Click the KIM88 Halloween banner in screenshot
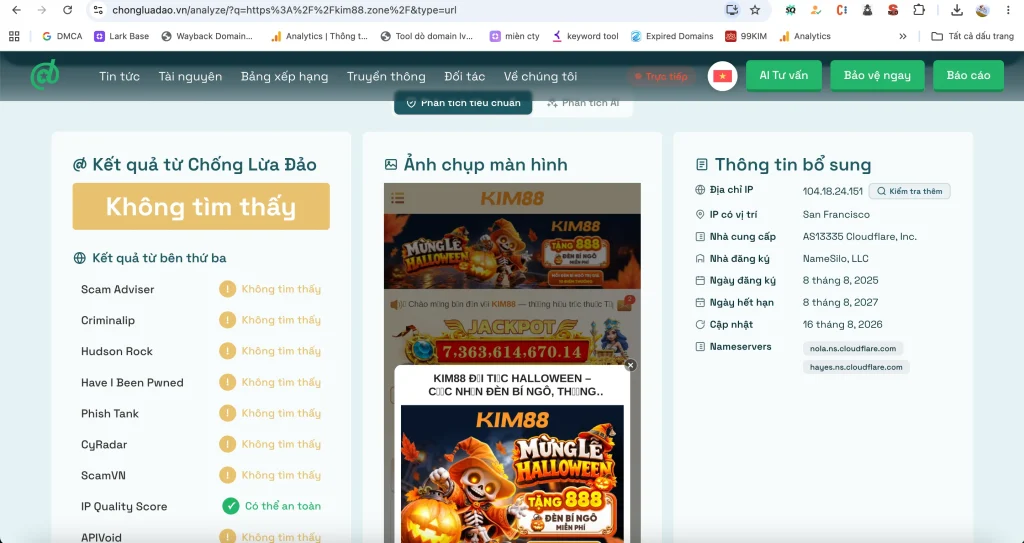The image size is (1024, 543). 512,252
